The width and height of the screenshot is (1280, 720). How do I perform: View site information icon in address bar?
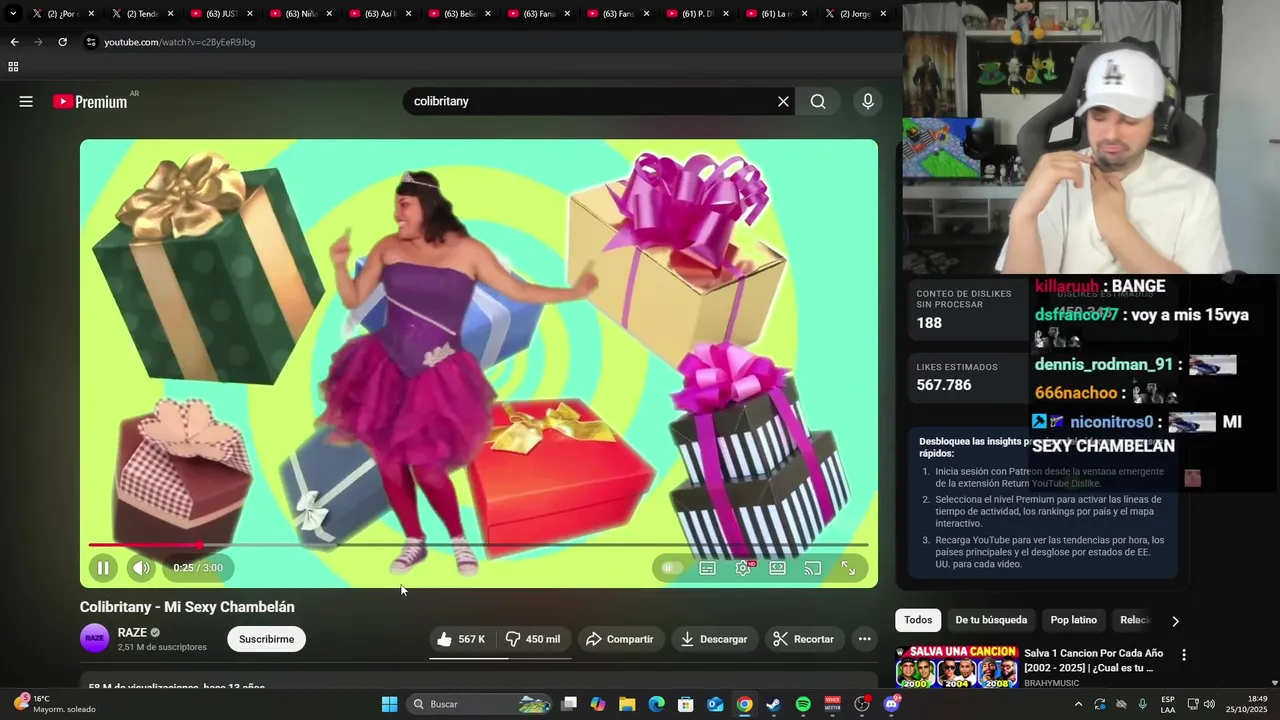[x=91, y=42]
